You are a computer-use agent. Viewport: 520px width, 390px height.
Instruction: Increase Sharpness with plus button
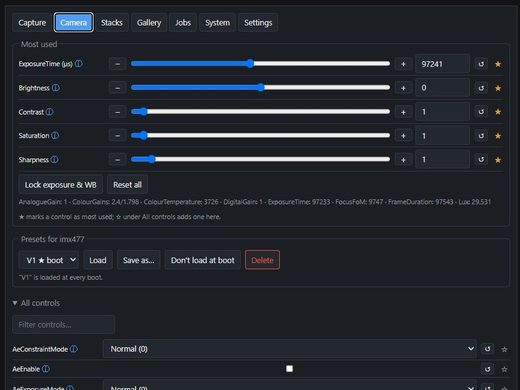(403, 160)
